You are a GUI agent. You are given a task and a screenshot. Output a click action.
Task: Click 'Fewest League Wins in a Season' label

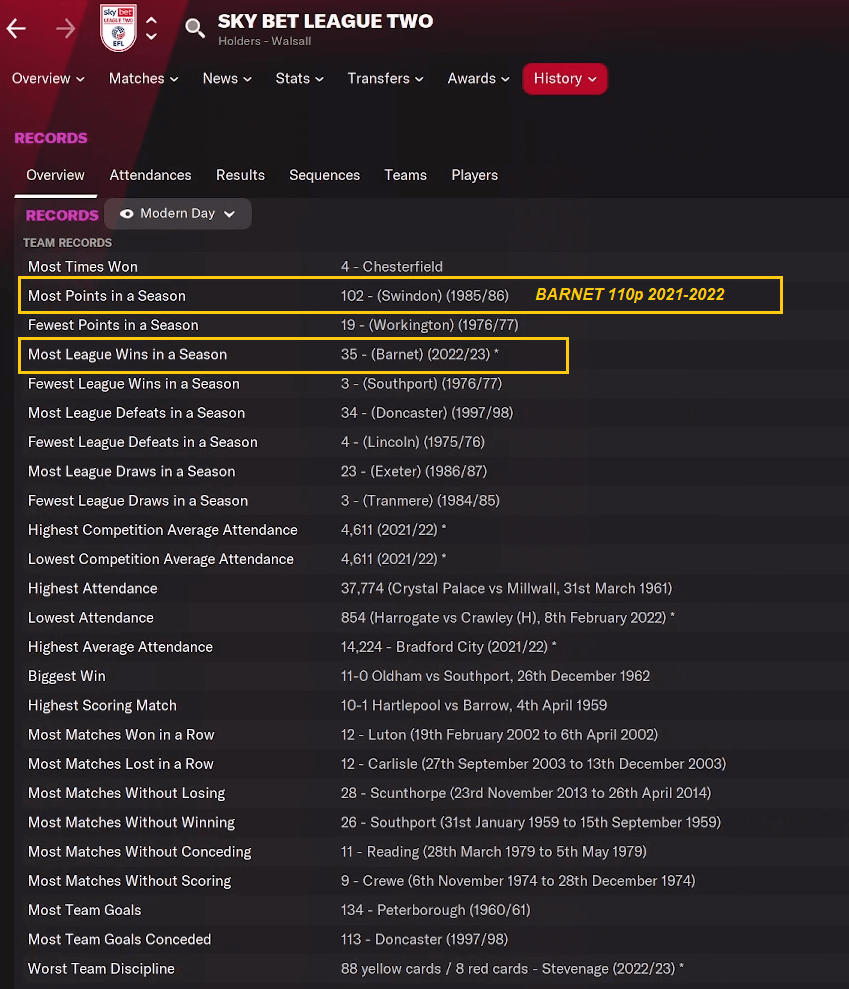tap(134, 383)
